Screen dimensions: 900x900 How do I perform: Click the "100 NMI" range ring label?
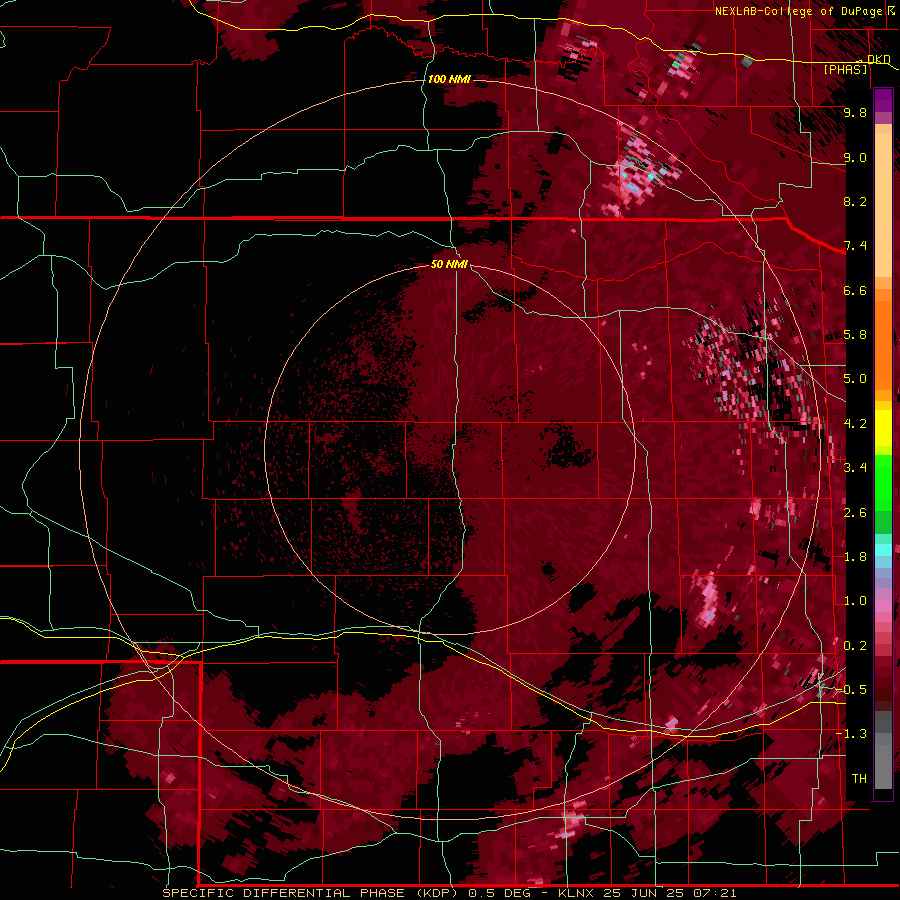pyautogui.click(x=449, y=79)
